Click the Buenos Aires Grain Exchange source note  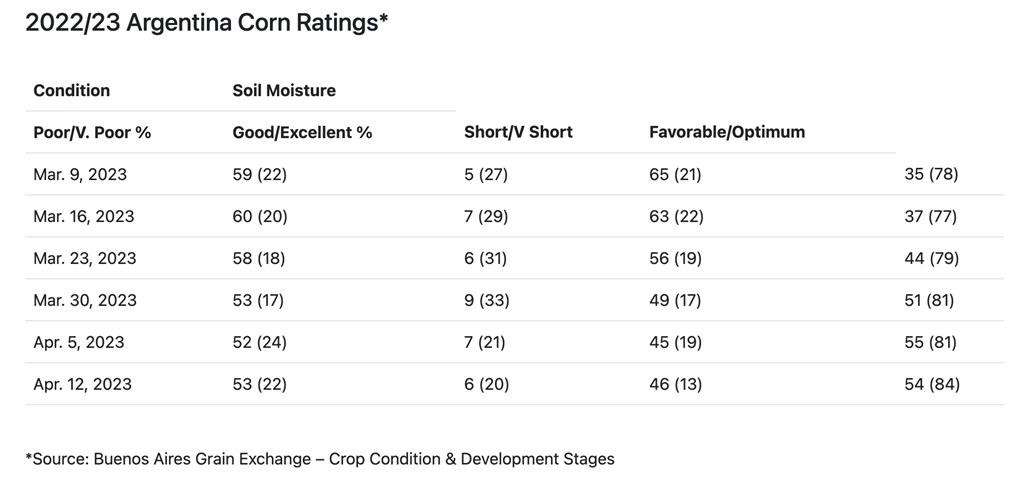click(320, 459)
